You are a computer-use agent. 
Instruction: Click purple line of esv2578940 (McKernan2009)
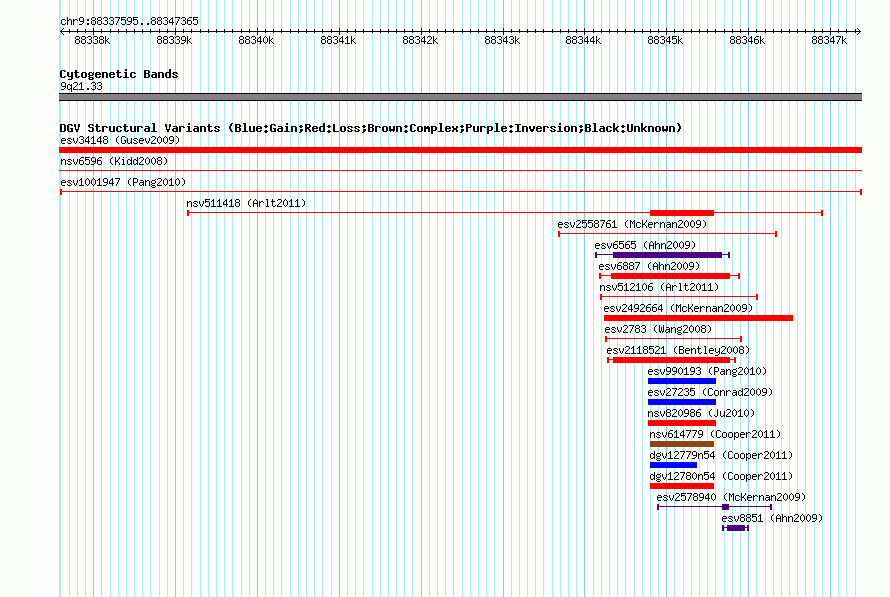click(x=715, y=507)
